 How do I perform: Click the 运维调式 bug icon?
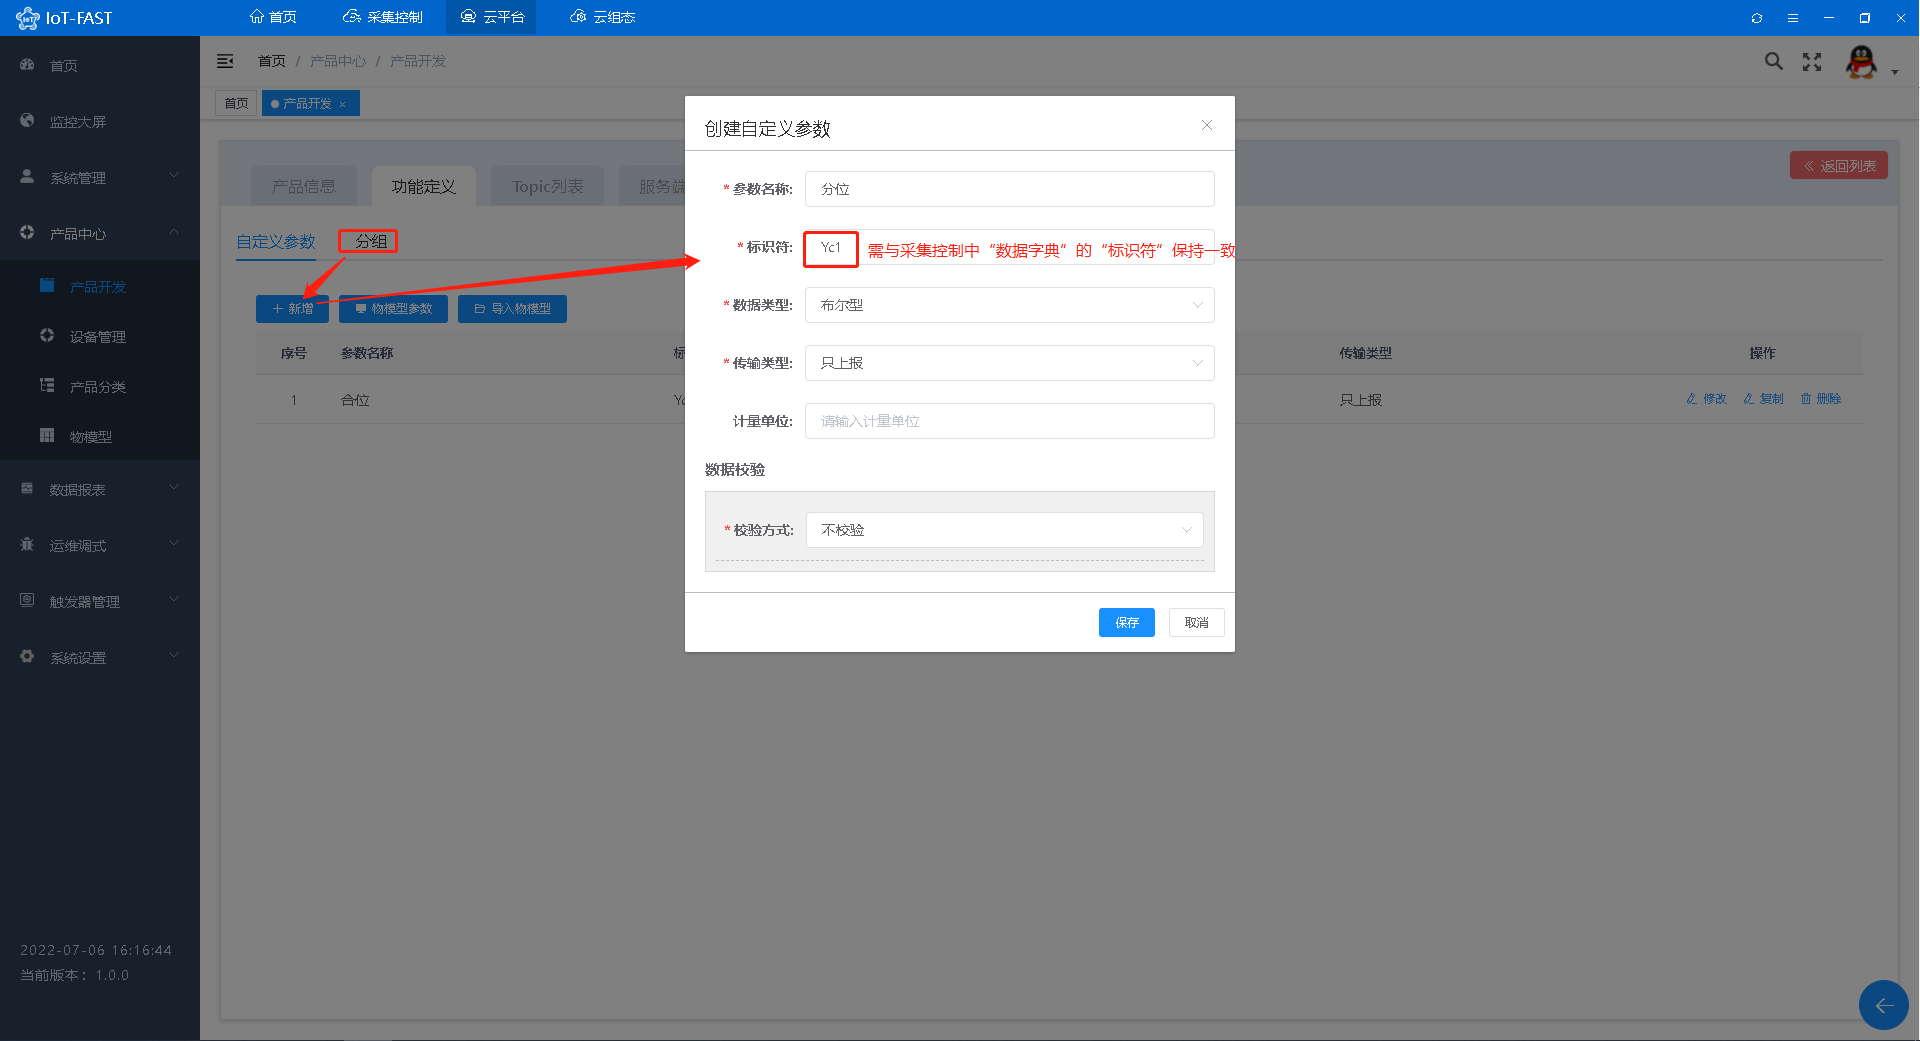[x=27, y=544]
